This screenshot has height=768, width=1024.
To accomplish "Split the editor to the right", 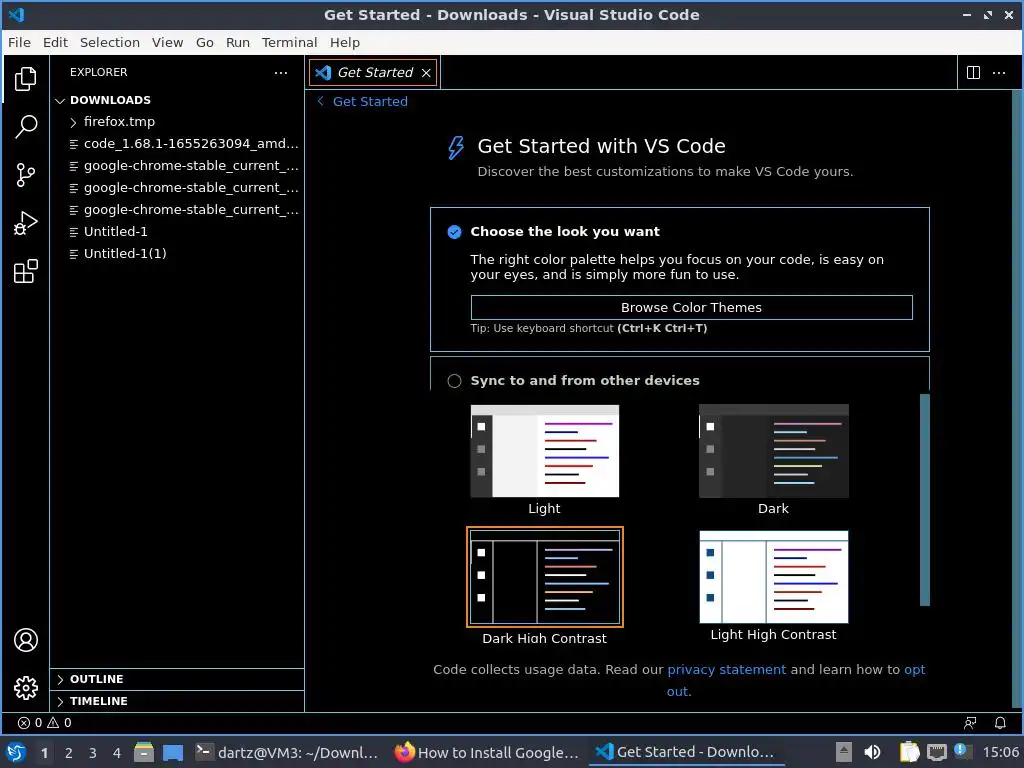I will (x=973, y=72).
